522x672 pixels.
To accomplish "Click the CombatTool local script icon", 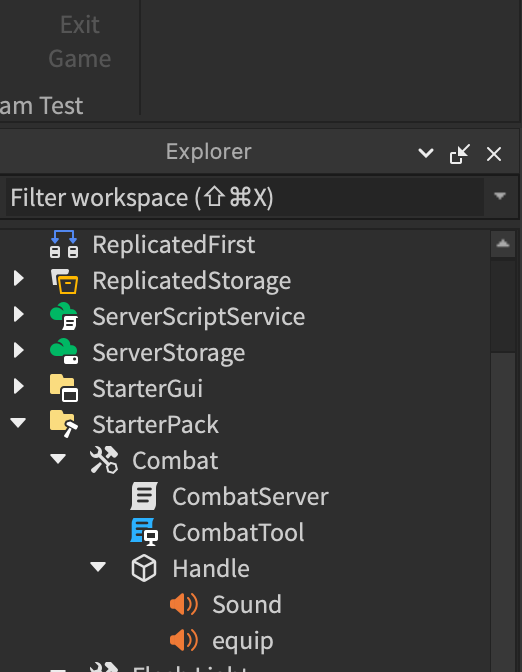I will (144, 532).
